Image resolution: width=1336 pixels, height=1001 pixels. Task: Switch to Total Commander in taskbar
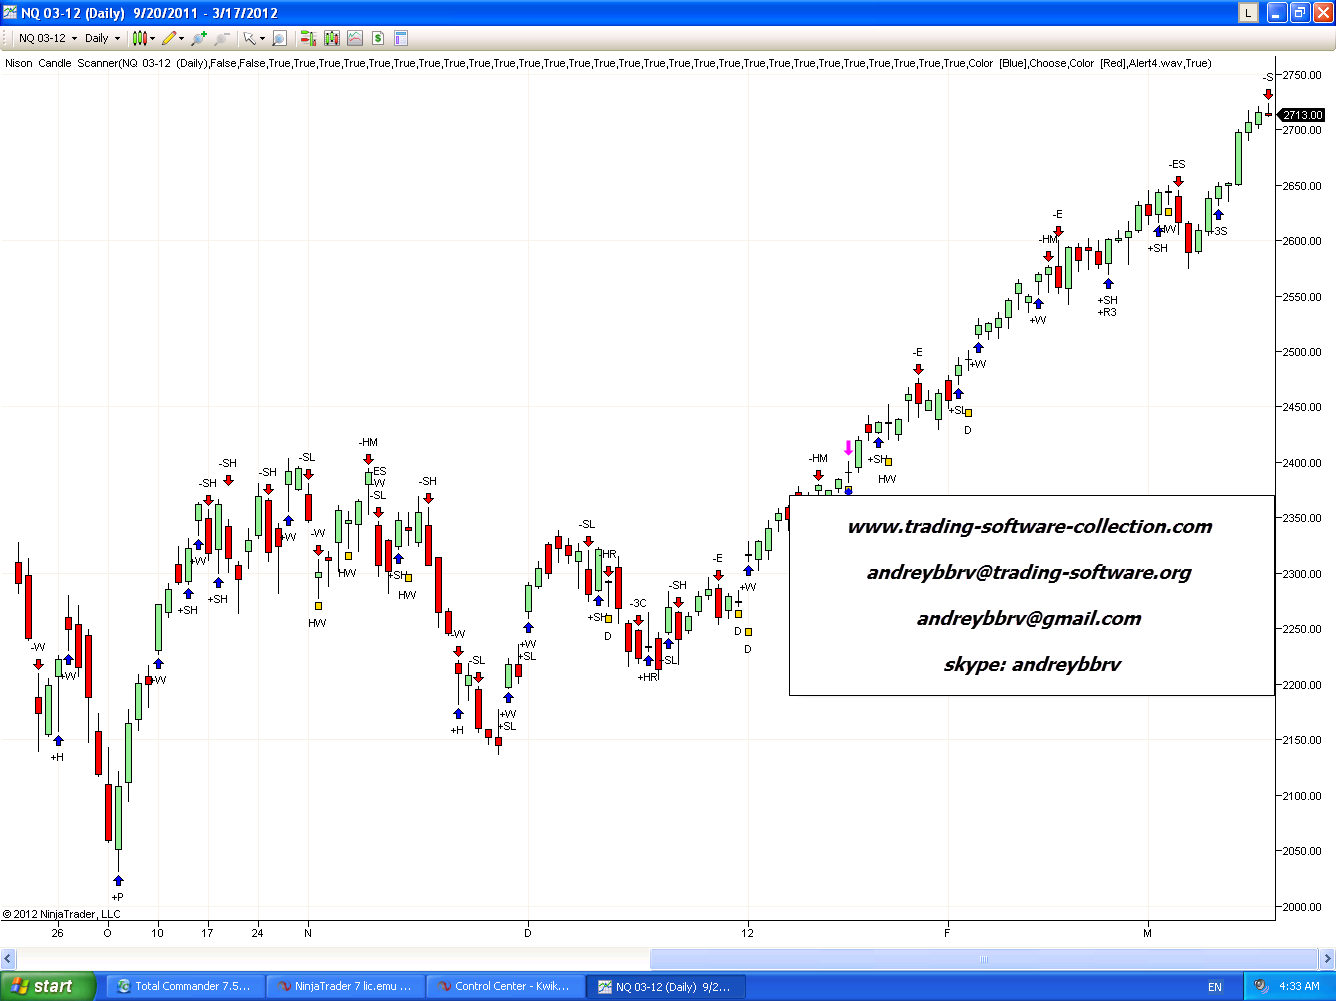pos(185,986)
